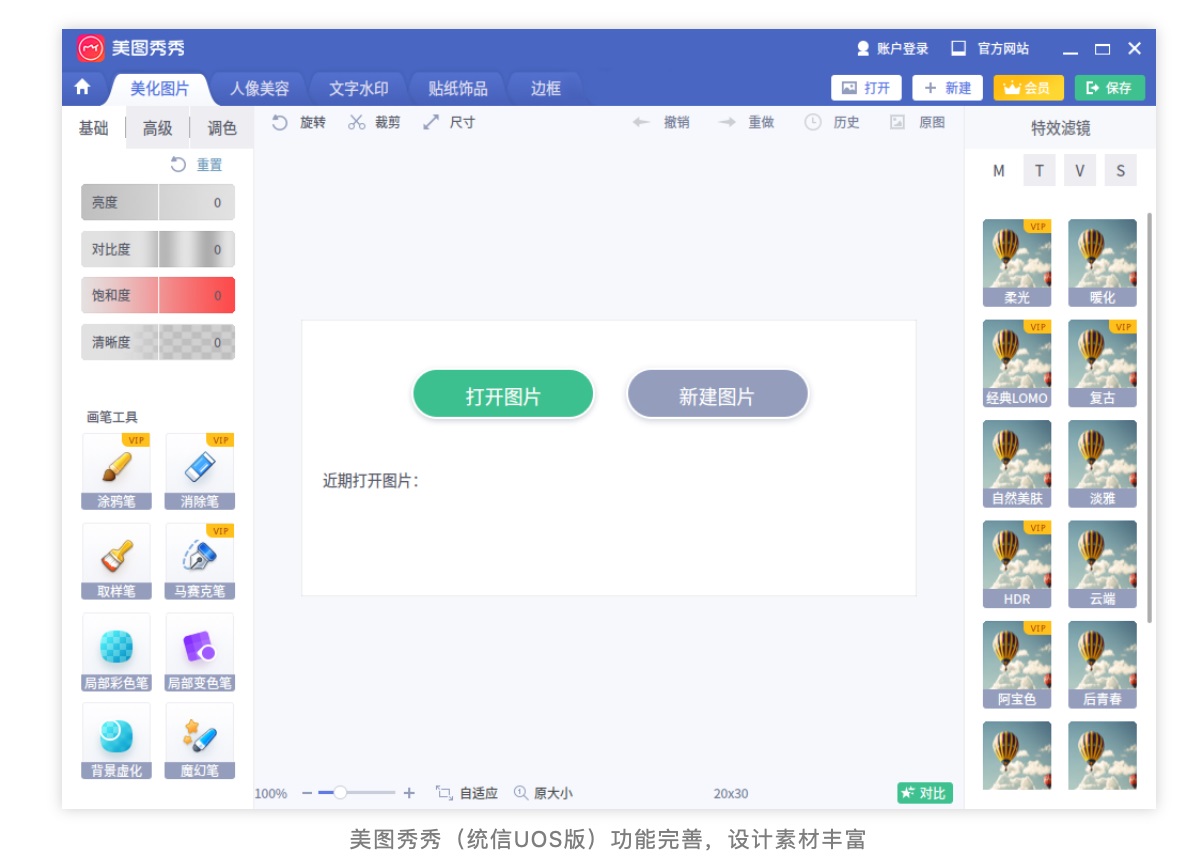The width and height of the screenshot is (1194, 868).
Task: Click the green 保存 save button
Action: 1109,88
